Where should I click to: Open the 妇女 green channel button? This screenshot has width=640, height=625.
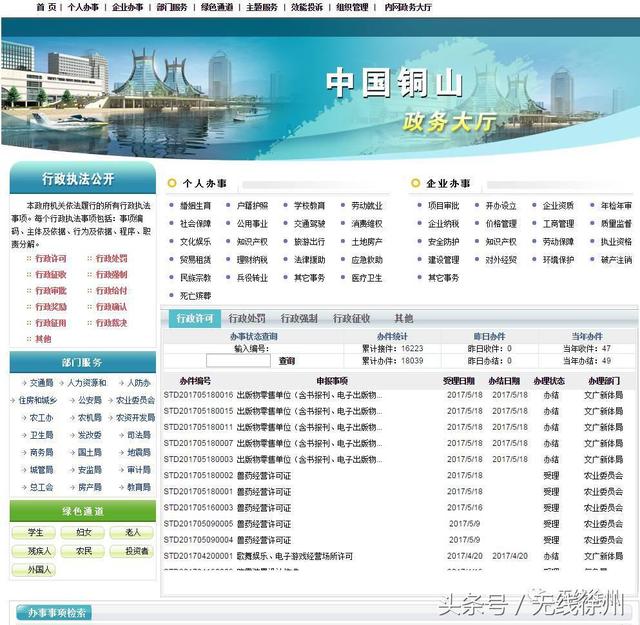tap(84, 533)
